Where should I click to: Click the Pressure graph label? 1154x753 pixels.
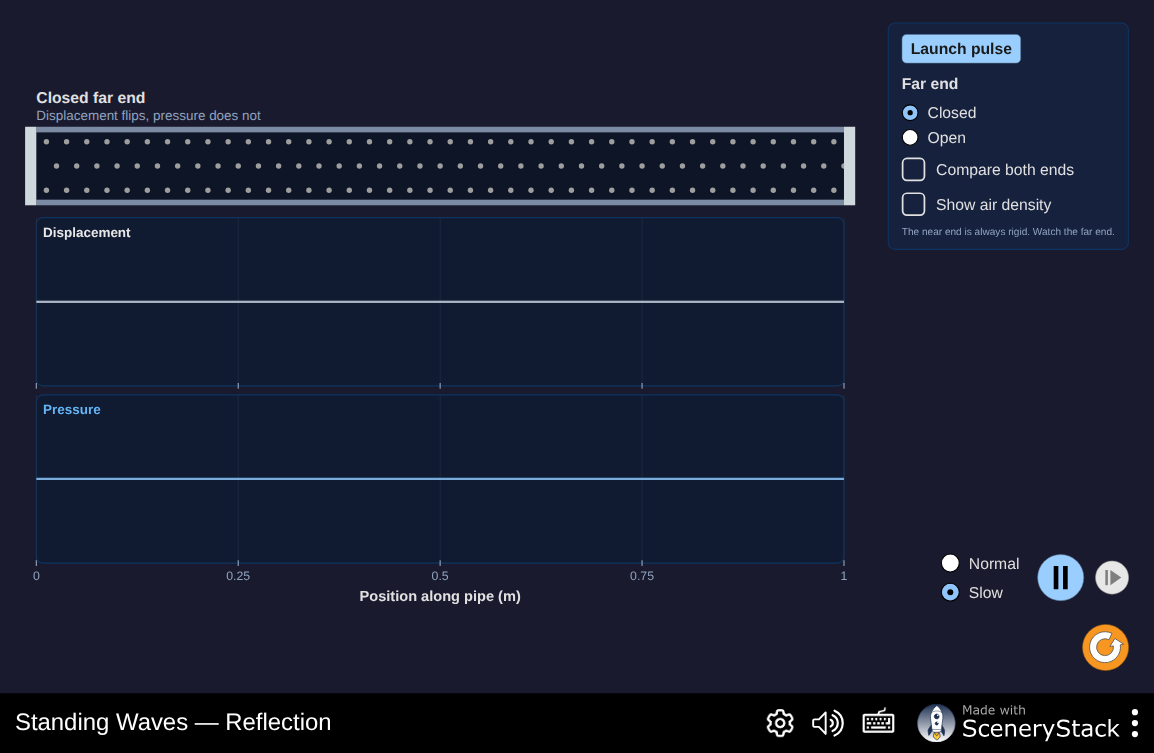(x=71, y=410)
